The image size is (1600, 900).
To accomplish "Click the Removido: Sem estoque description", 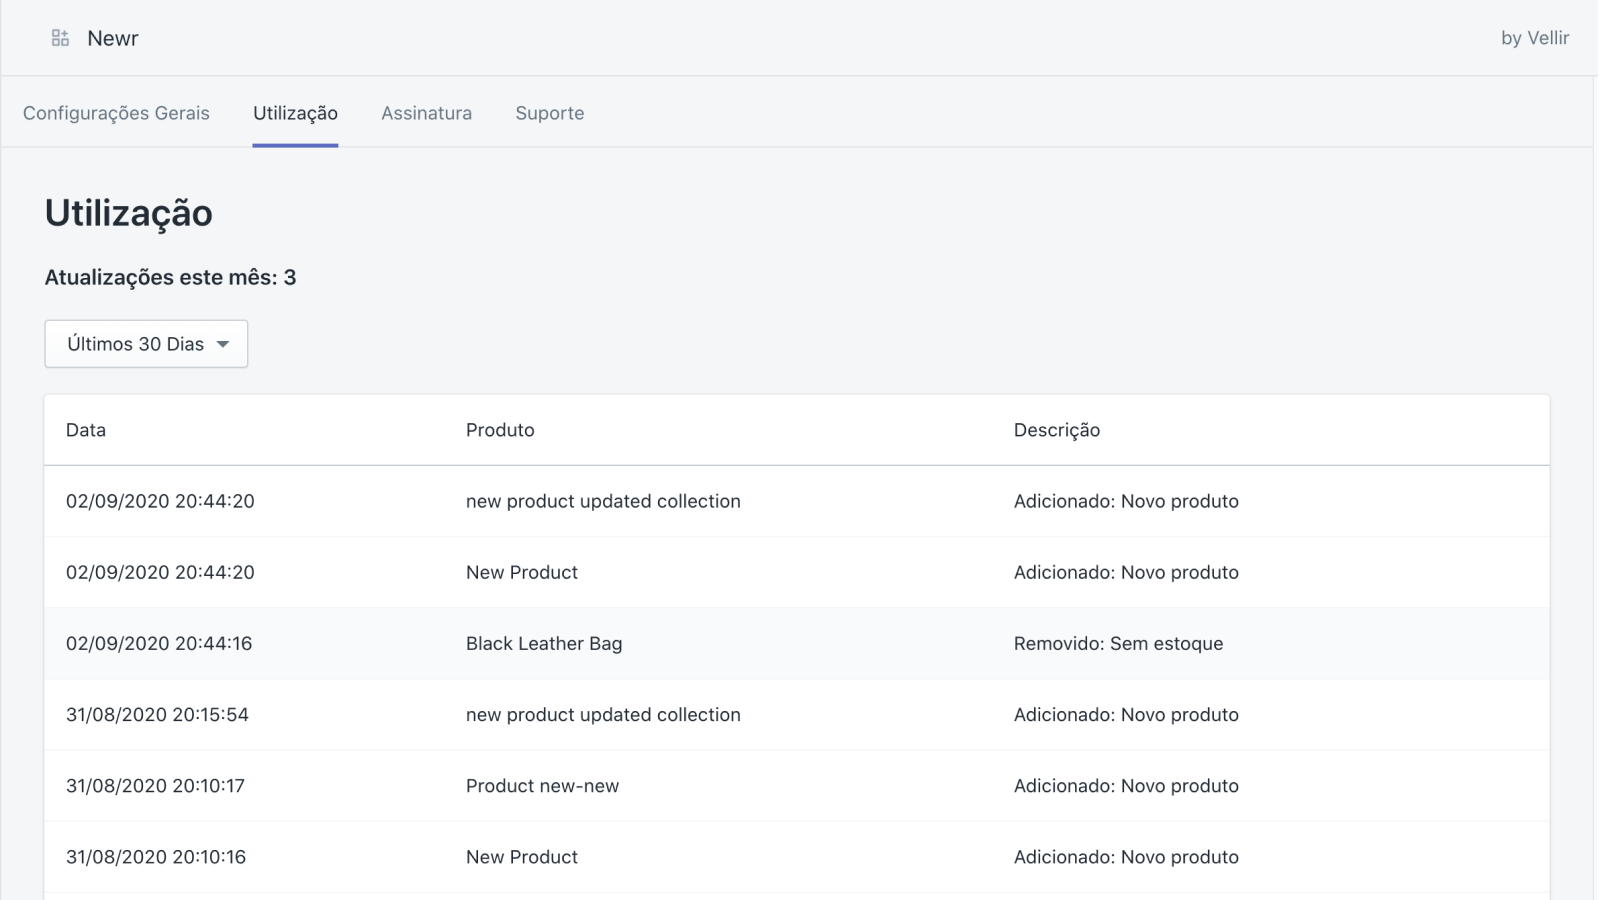I will (1118, 643).
